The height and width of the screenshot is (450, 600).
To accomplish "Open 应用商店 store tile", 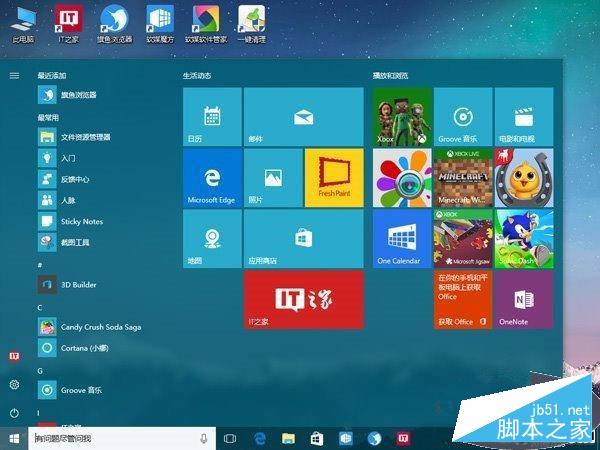I will (x=304, y=239).
